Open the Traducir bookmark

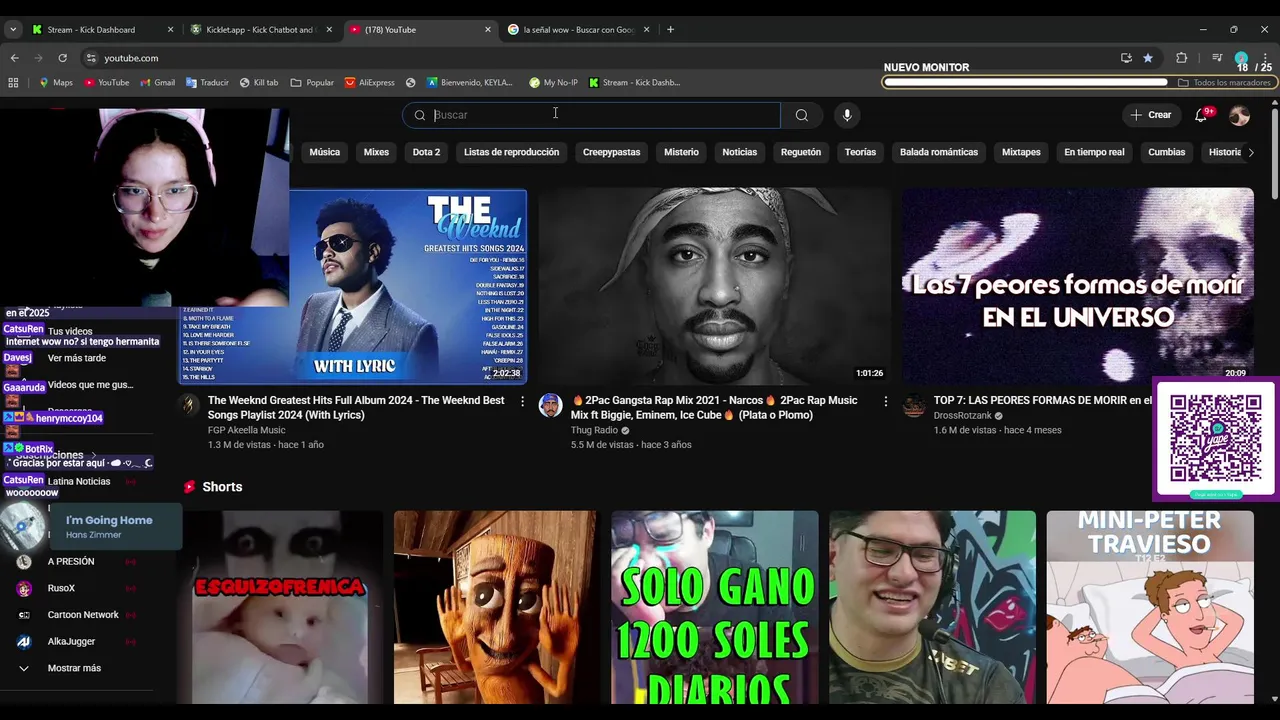208,83
